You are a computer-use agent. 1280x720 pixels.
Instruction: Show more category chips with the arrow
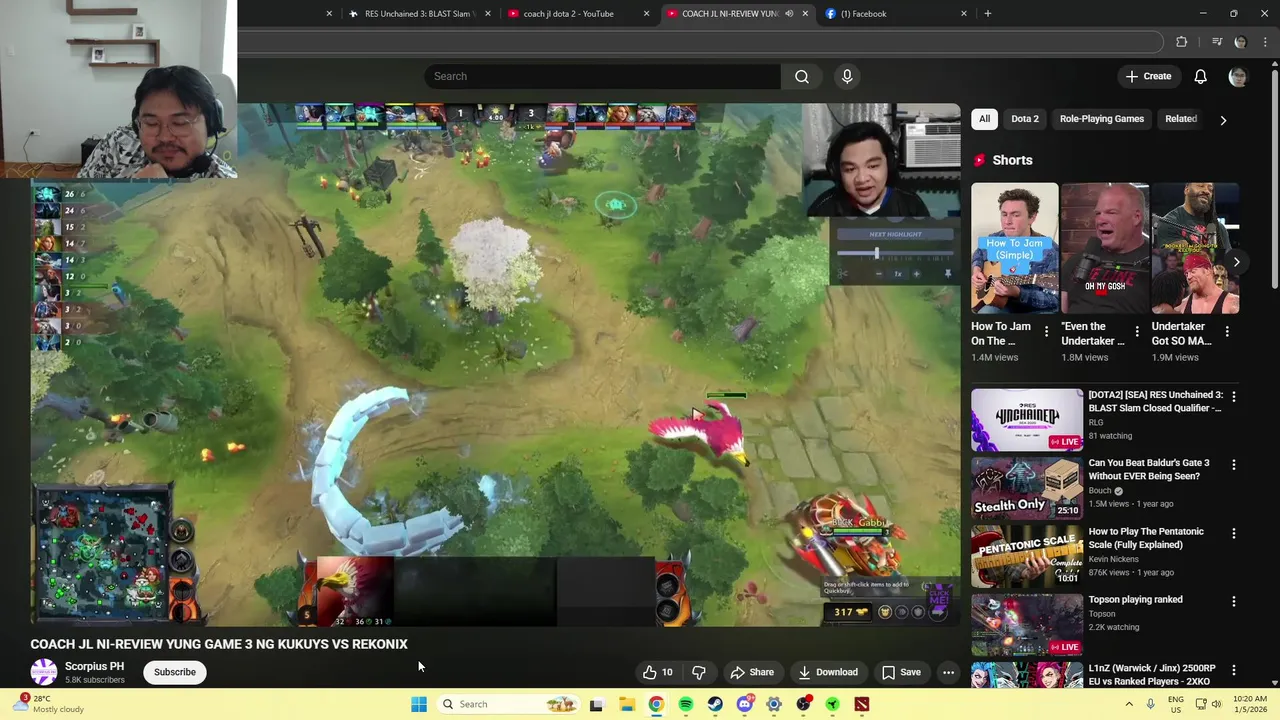[1223, 120]
